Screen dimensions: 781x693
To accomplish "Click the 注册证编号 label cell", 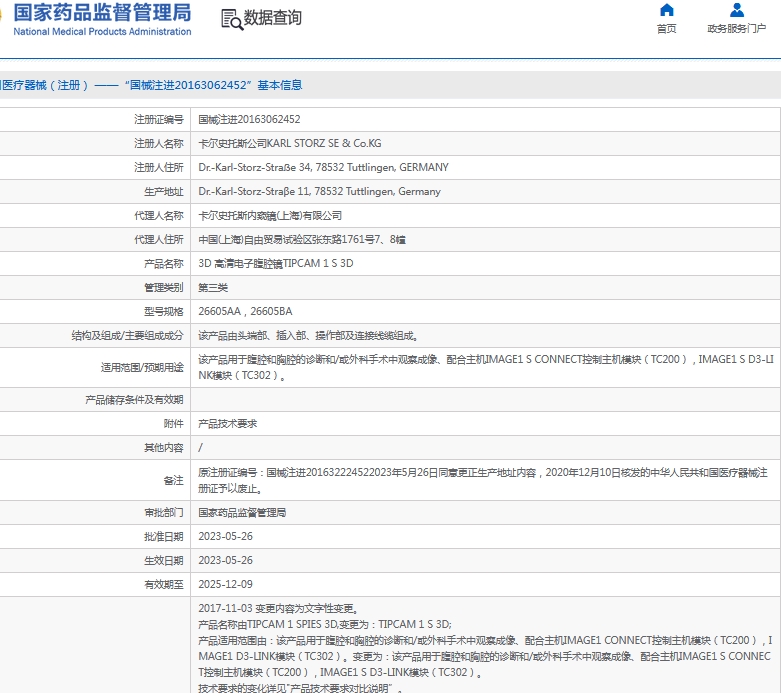I will [158, 120].
